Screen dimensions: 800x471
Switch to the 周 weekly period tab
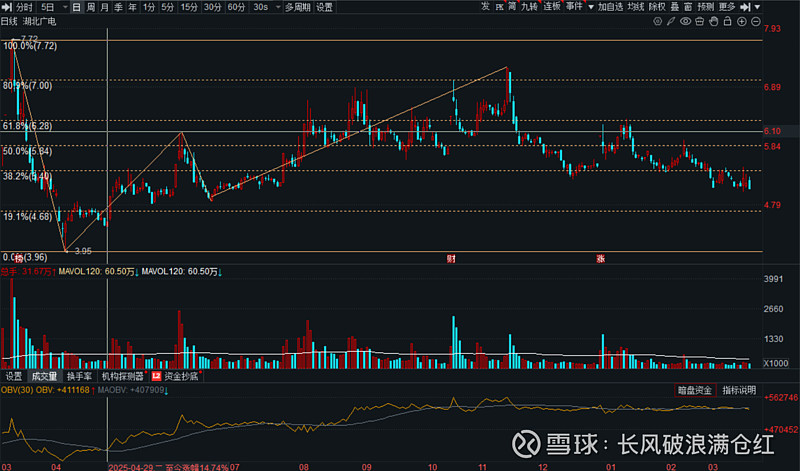(x=91, y=7)
